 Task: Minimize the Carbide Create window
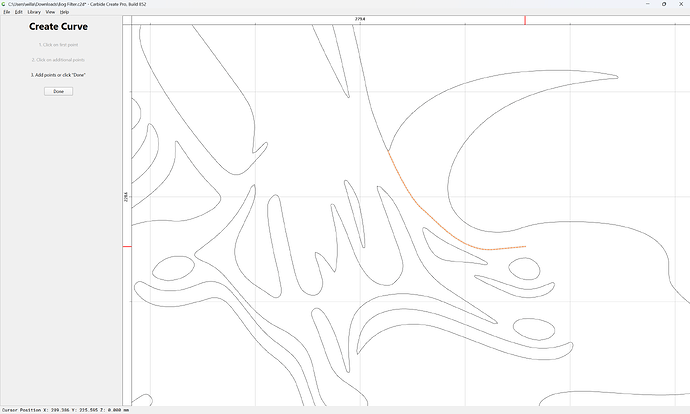click(647, 4)
